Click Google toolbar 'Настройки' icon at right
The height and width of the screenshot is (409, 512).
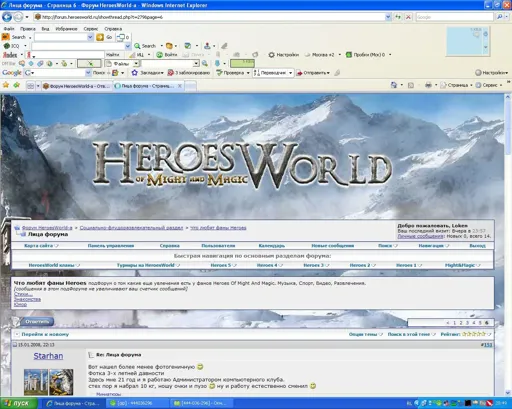[478, 73]
